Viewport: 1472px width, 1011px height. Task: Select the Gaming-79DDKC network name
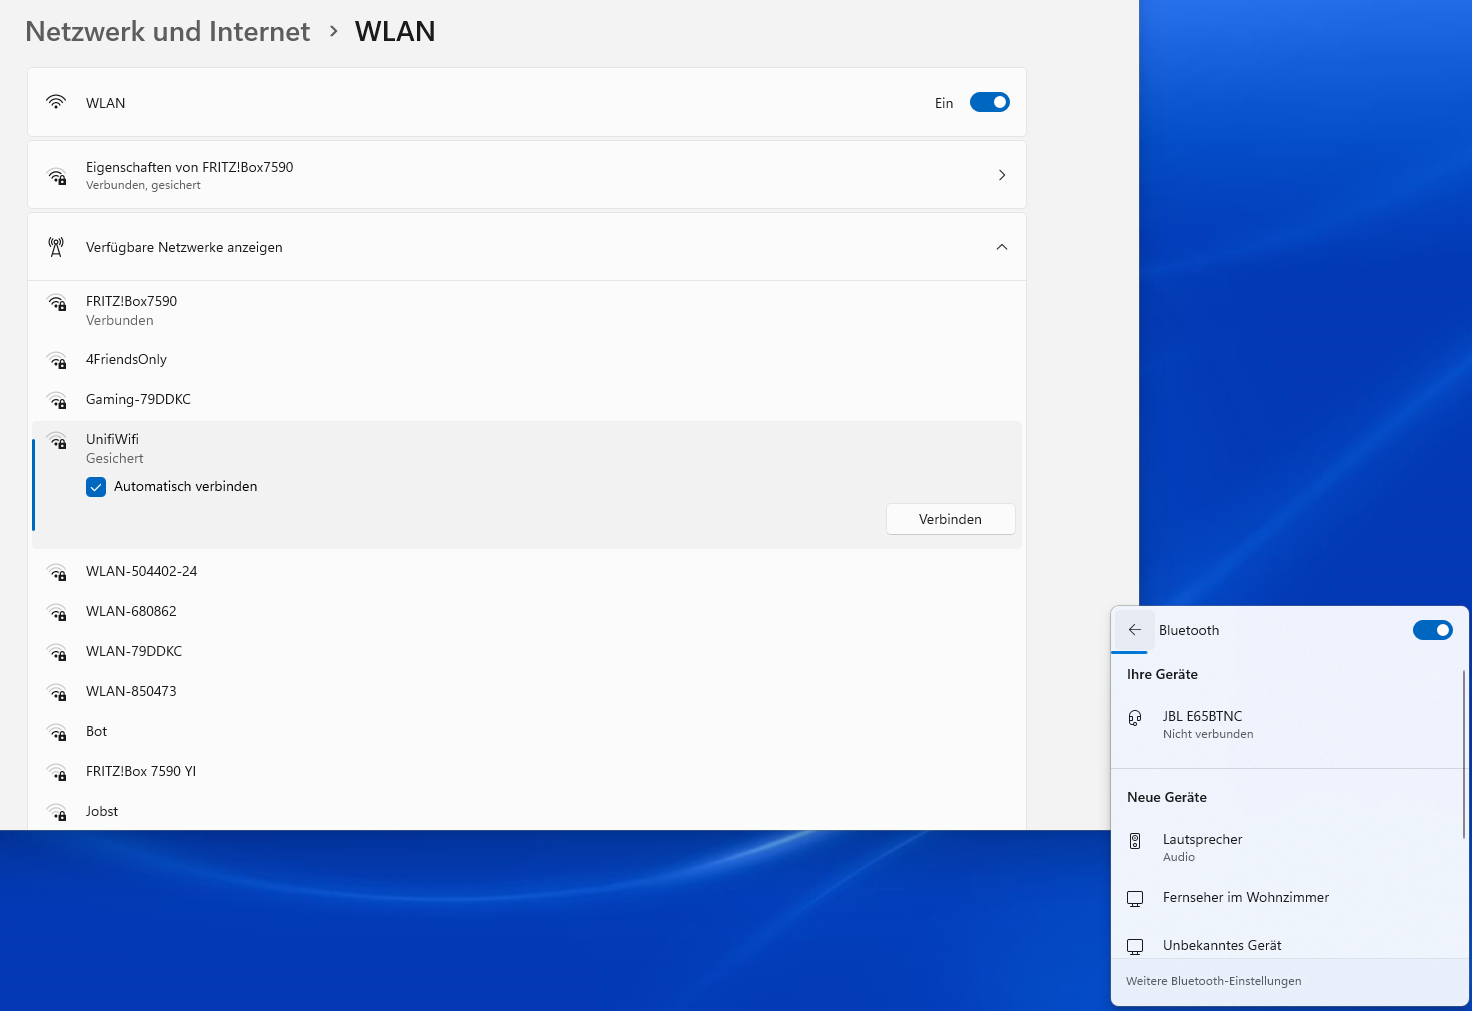pyautogui.click(x=138, y=399)
